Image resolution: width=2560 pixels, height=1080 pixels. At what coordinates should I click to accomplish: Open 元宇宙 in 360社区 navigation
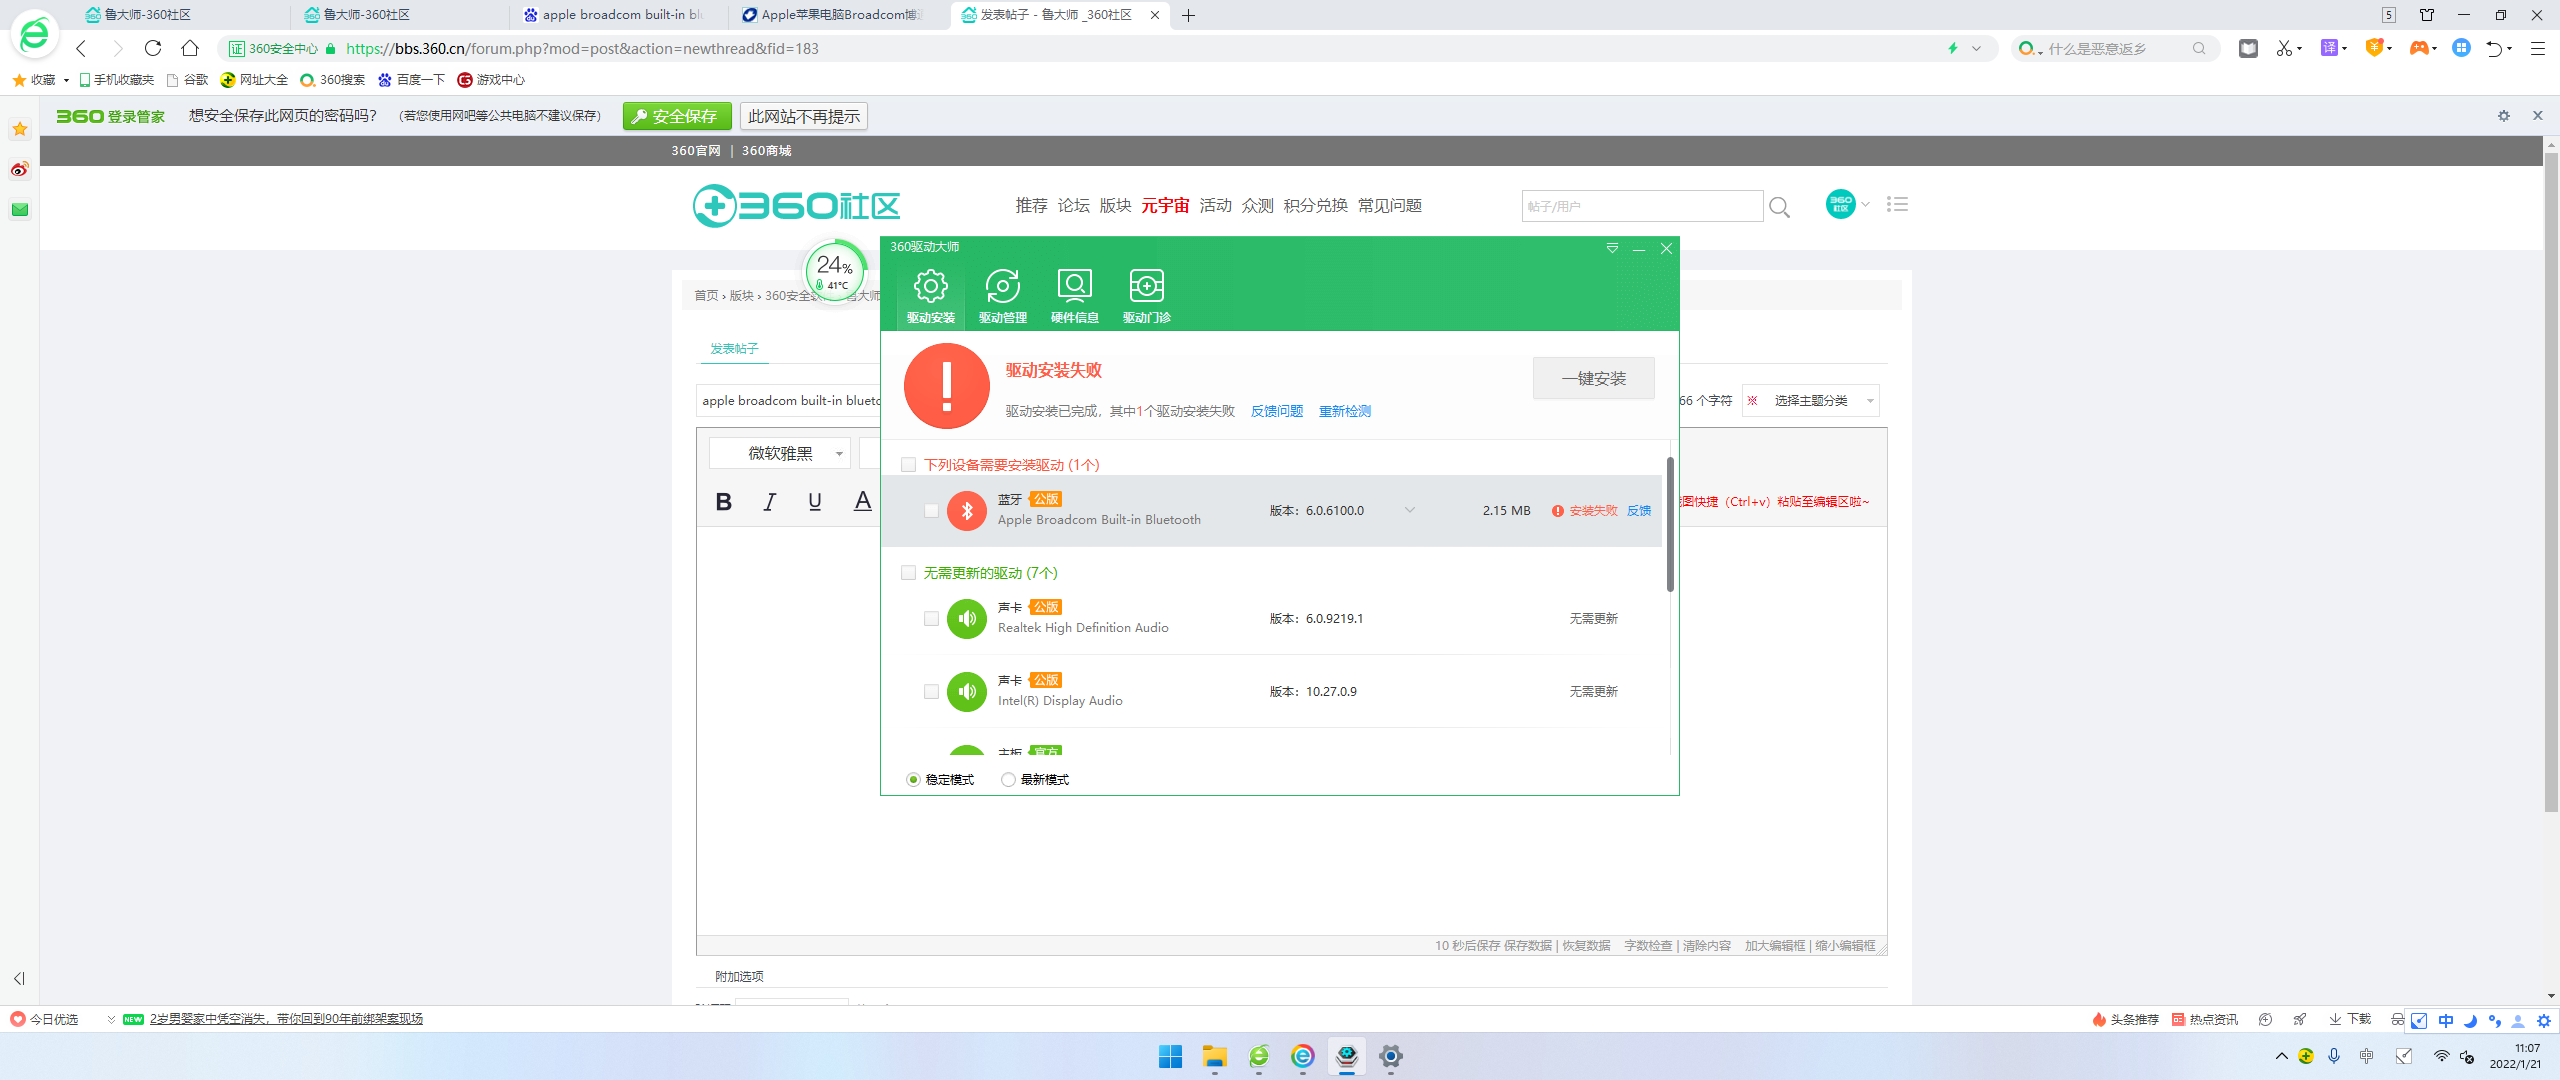(1165, 206)
